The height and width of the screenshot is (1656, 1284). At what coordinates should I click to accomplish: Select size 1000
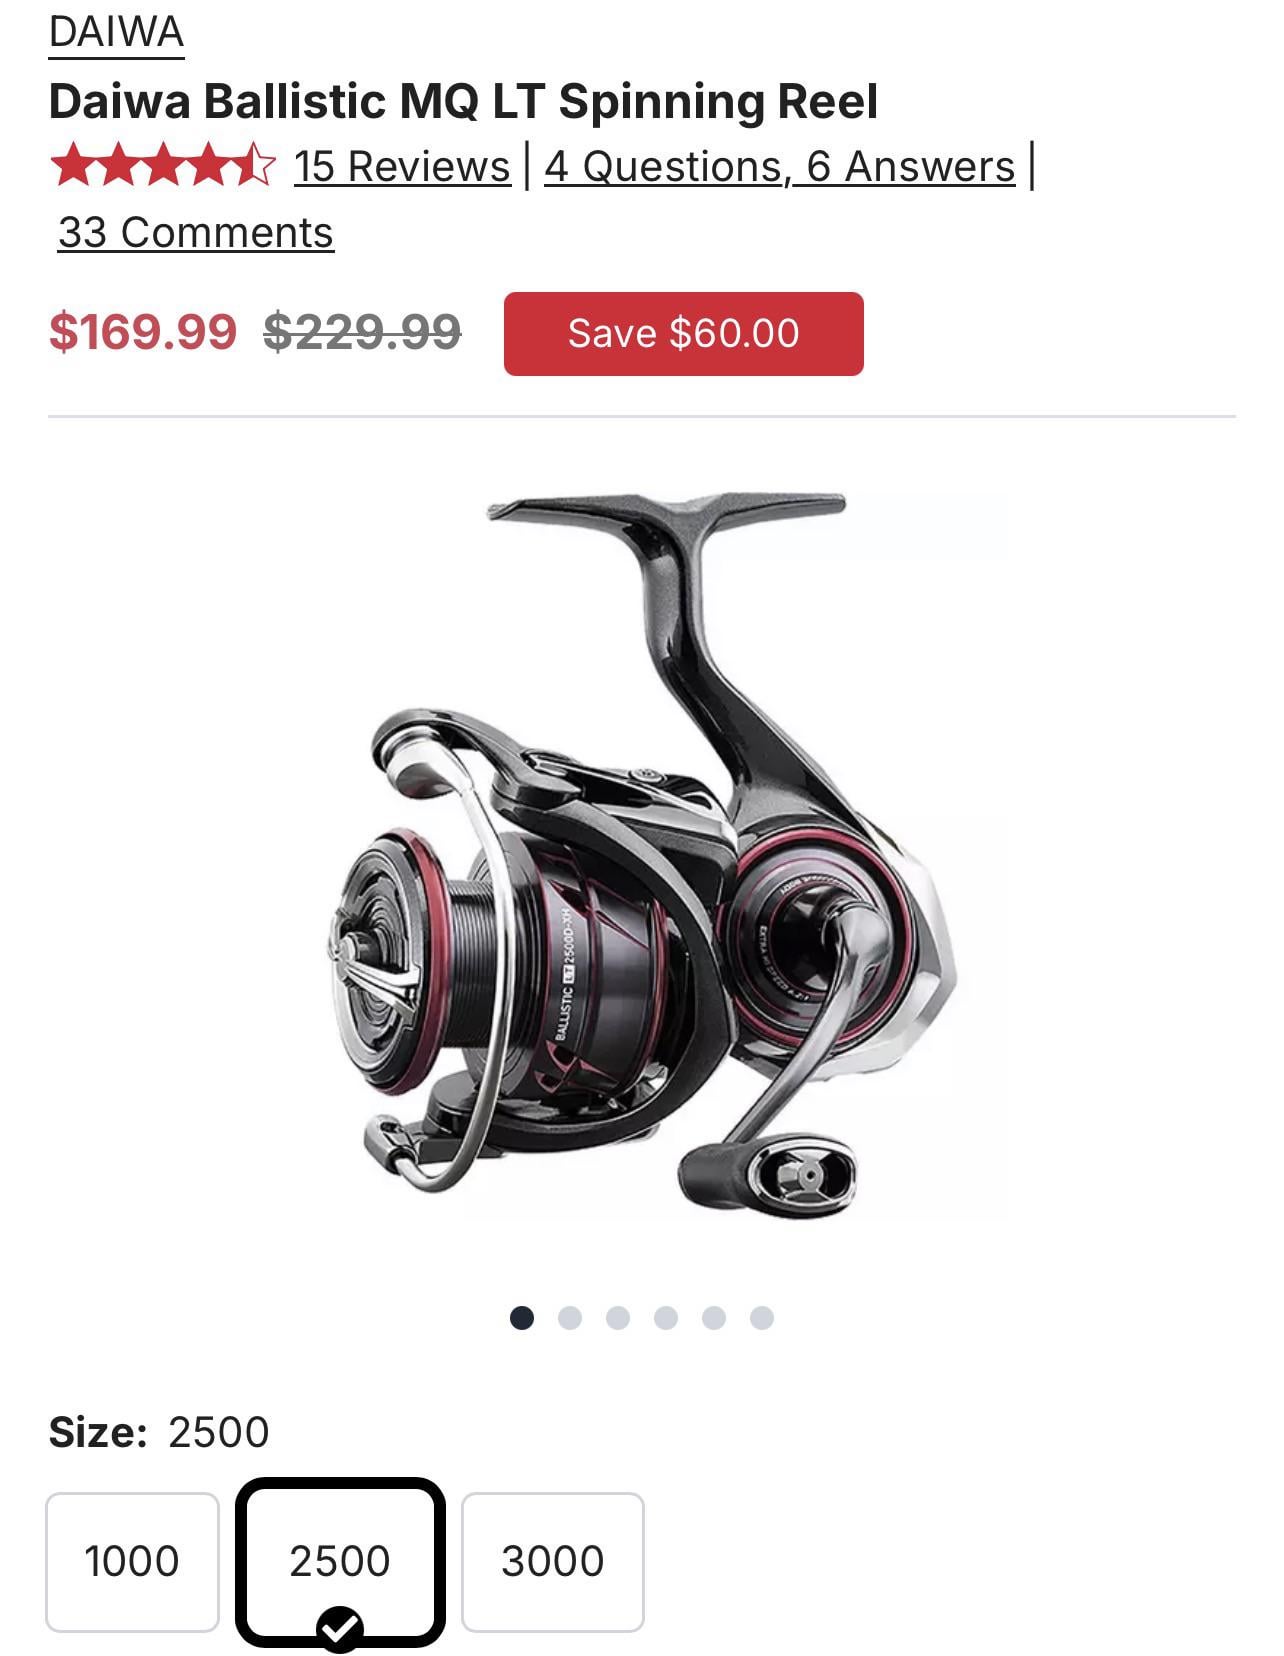[x=132, y=1561]
